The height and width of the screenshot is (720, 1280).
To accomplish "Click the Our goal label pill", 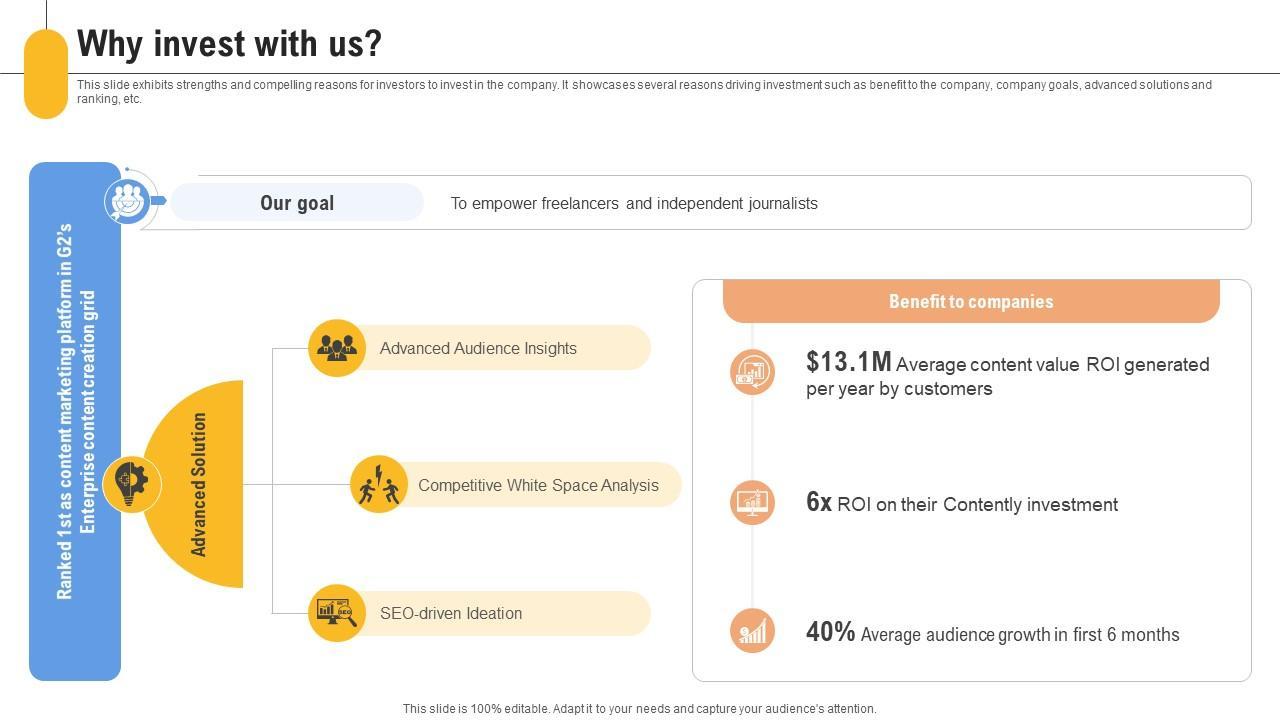I will (297, 203).
